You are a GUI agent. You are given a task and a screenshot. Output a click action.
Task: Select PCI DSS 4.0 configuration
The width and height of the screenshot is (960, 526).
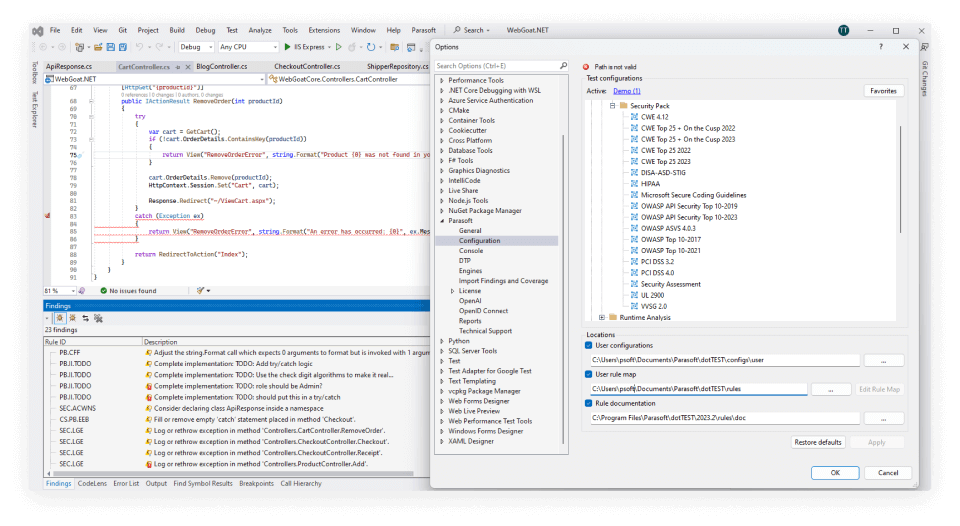tap(657, 272)
